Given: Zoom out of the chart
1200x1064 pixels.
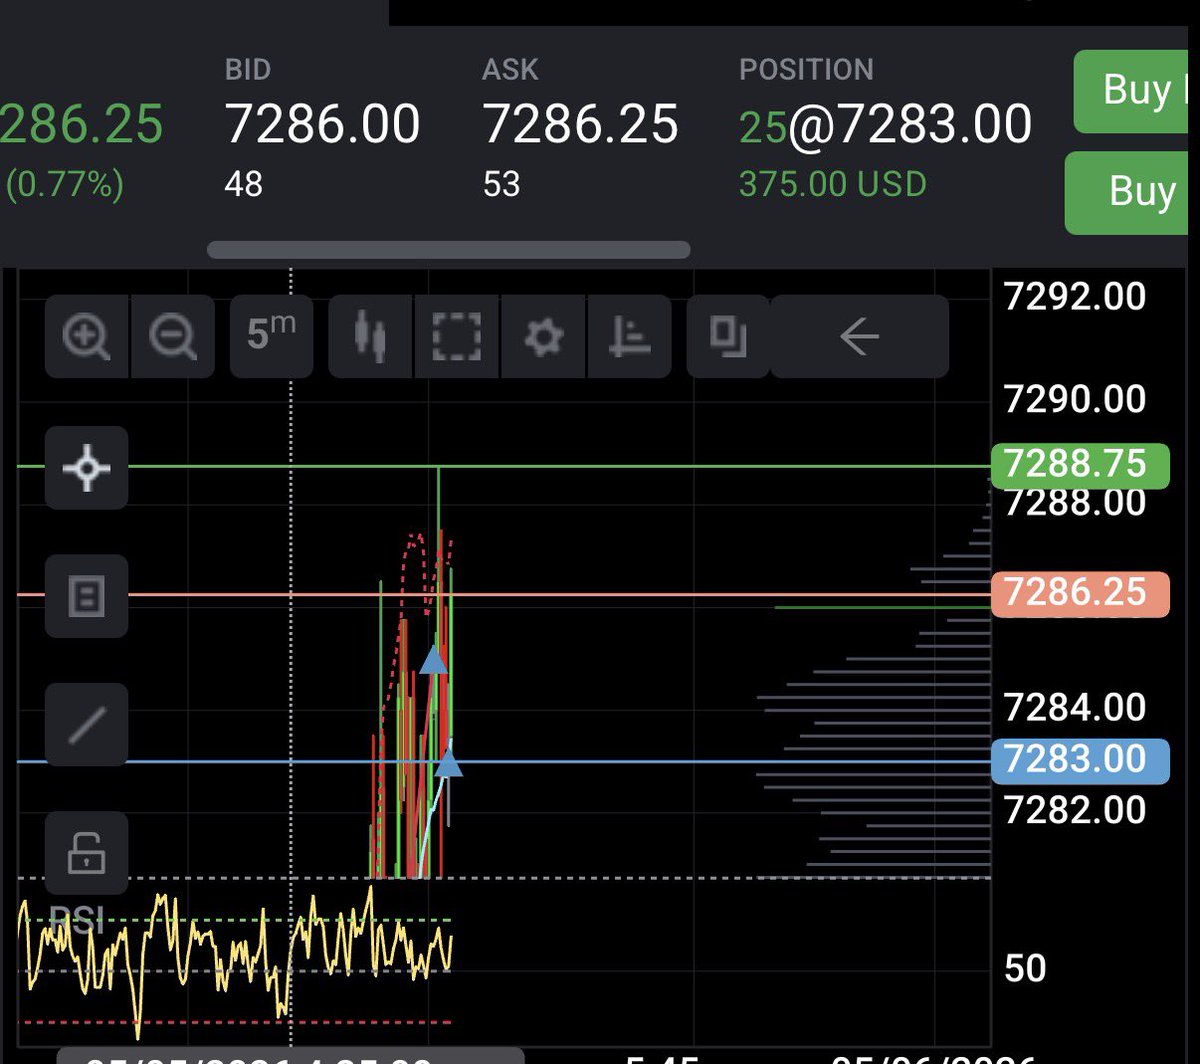Looking at the screenshot, I should point(173,337).
